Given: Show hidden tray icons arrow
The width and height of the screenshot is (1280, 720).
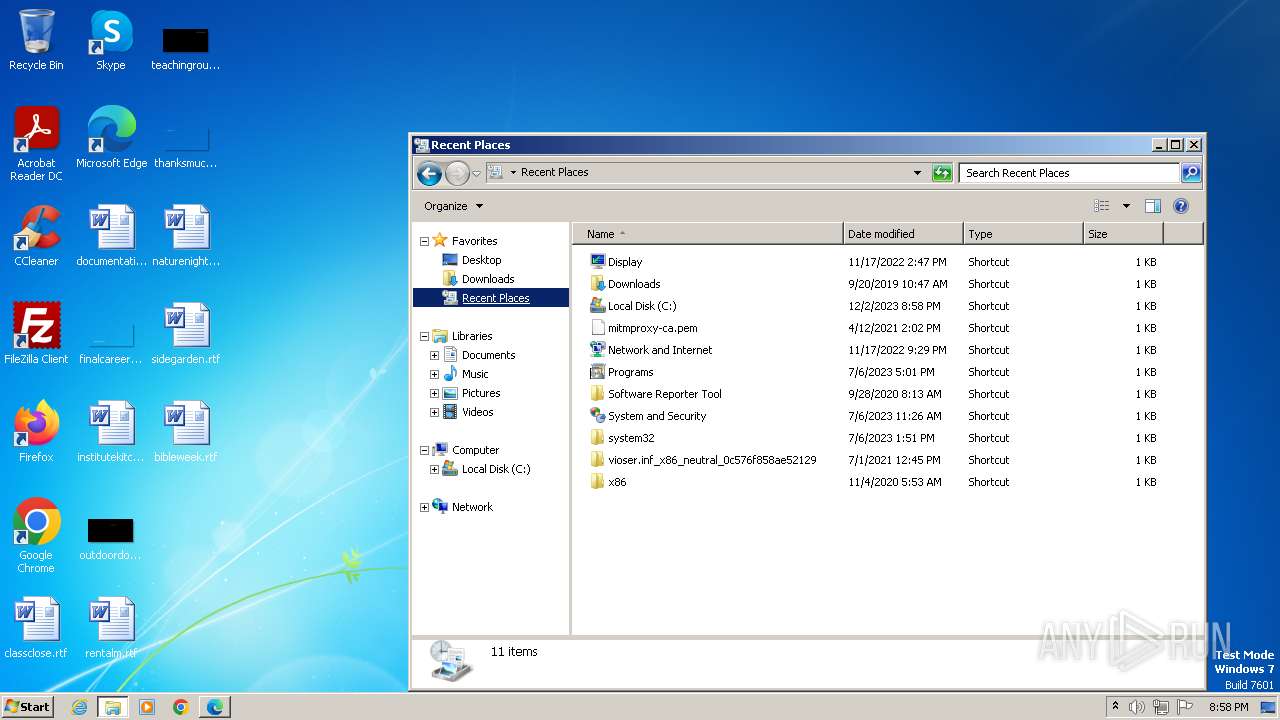Looking at the screenshot, I should click(x=1115, y=706).
